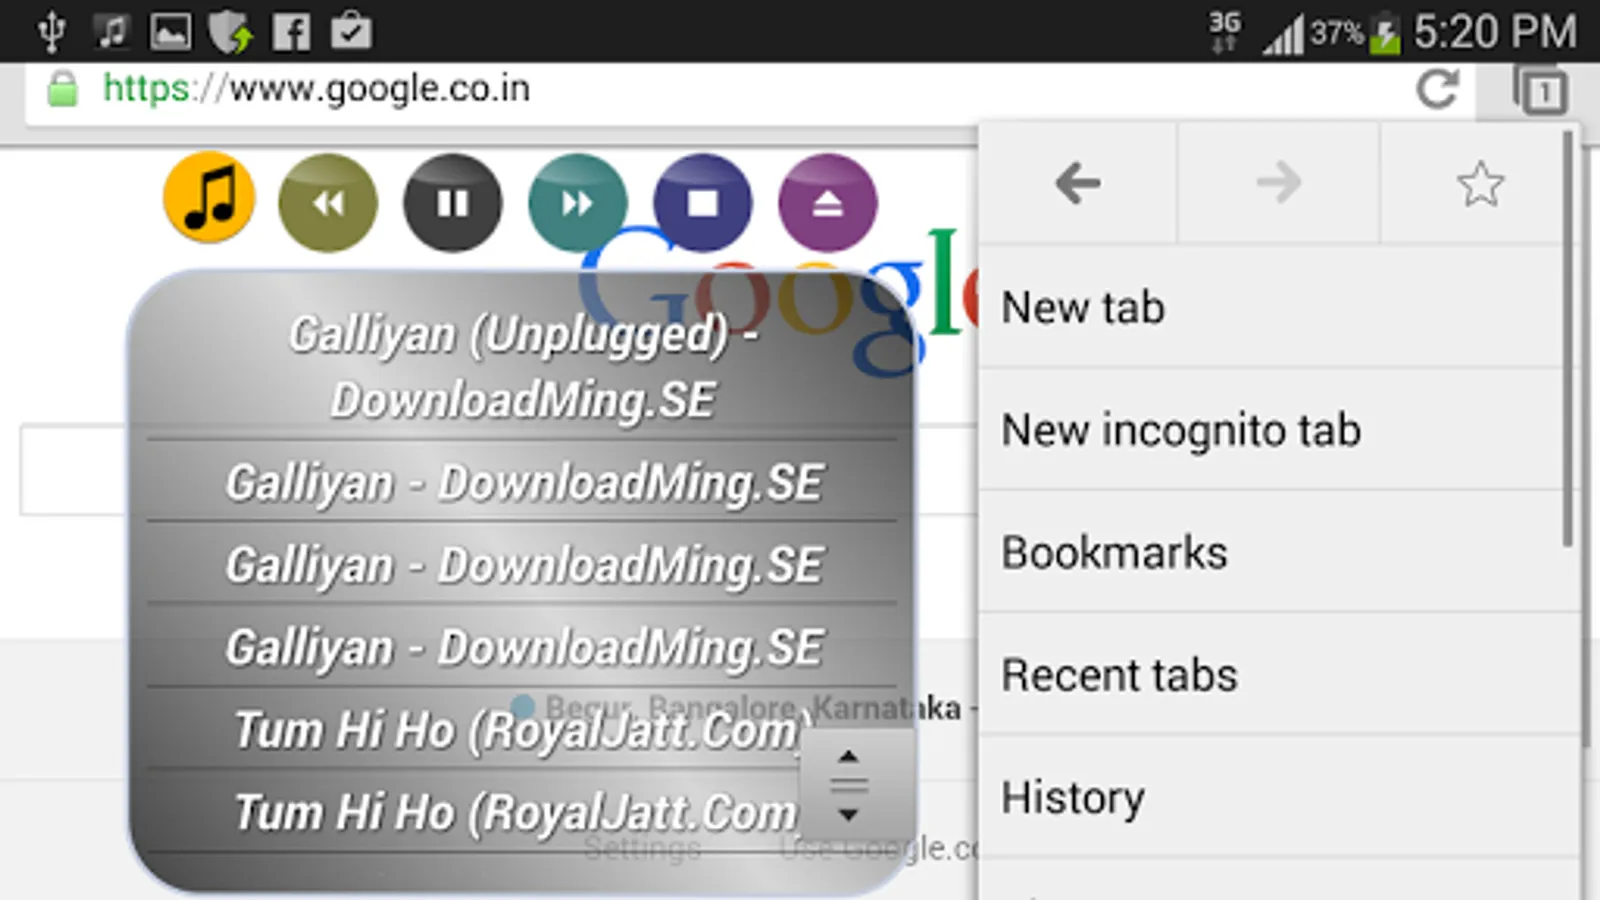Tap the picture notification icon in status bar
The width and height of the screenshot is (1600, 900).
[170, 31]
